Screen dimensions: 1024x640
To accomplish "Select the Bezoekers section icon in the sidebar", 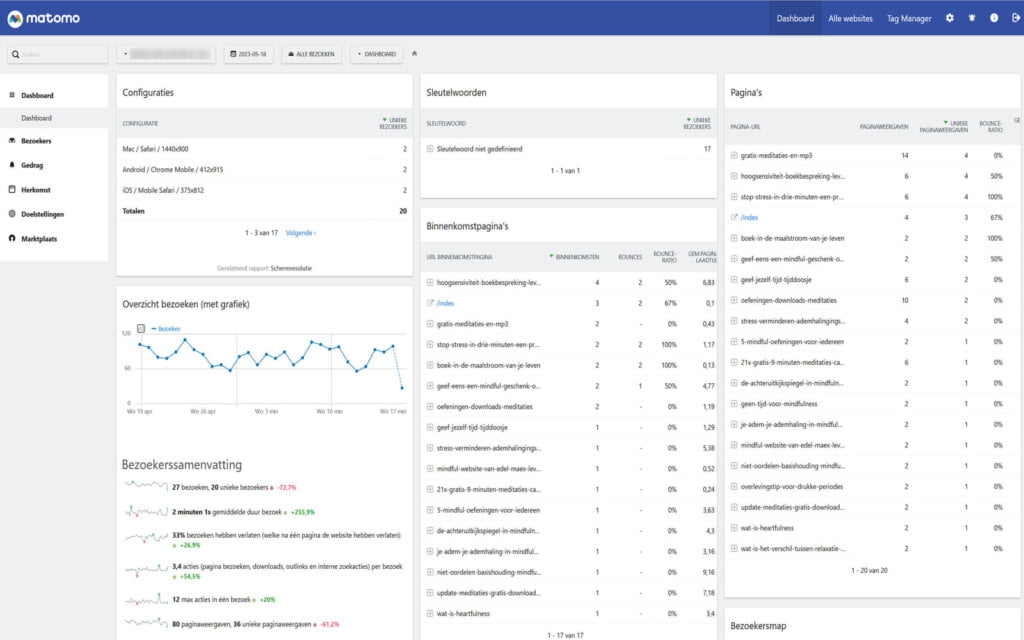I will point(14,141).
